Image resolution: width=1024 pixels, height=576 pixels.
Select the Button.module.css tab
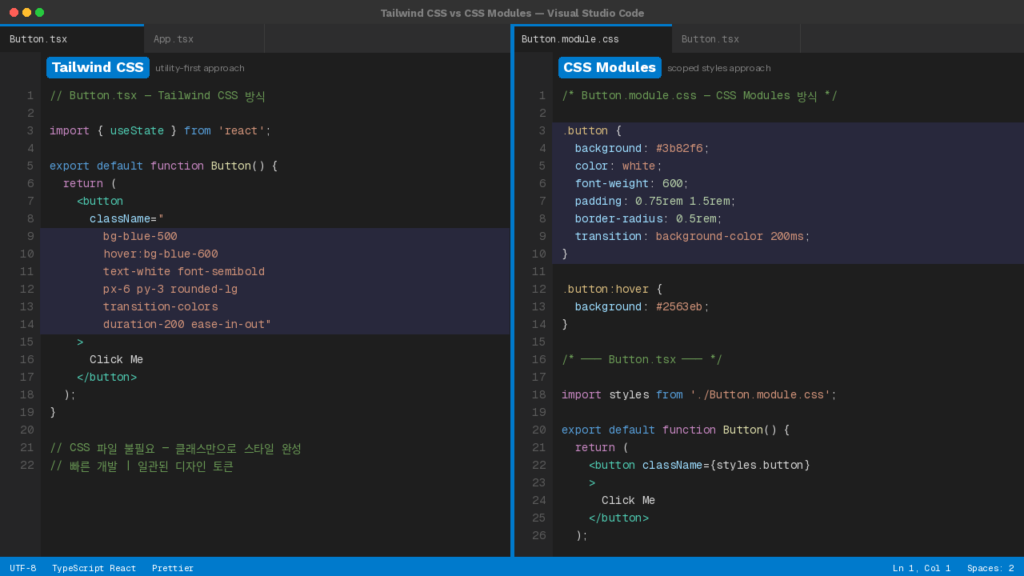(576, 38)
